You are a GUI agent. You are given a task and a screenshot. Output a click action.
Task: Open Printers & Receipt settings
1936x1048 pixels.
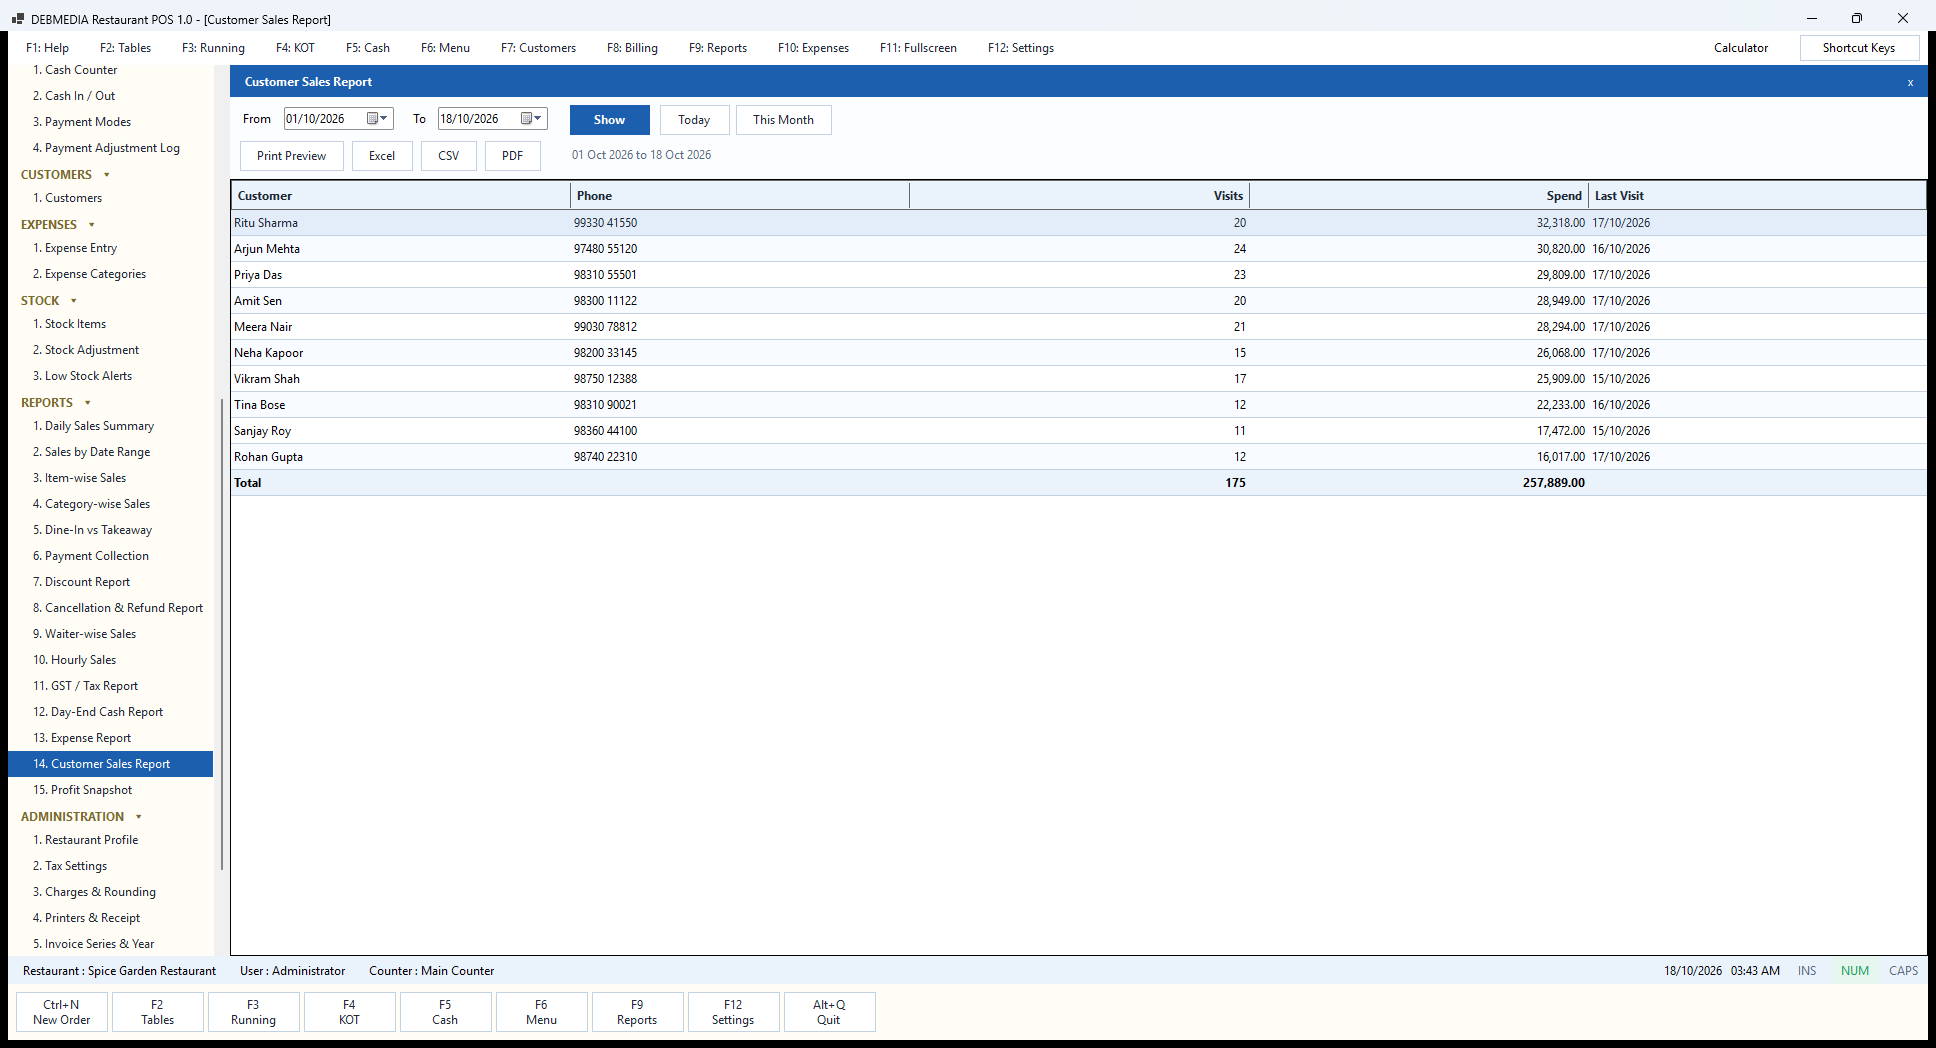tap(86, 918)
